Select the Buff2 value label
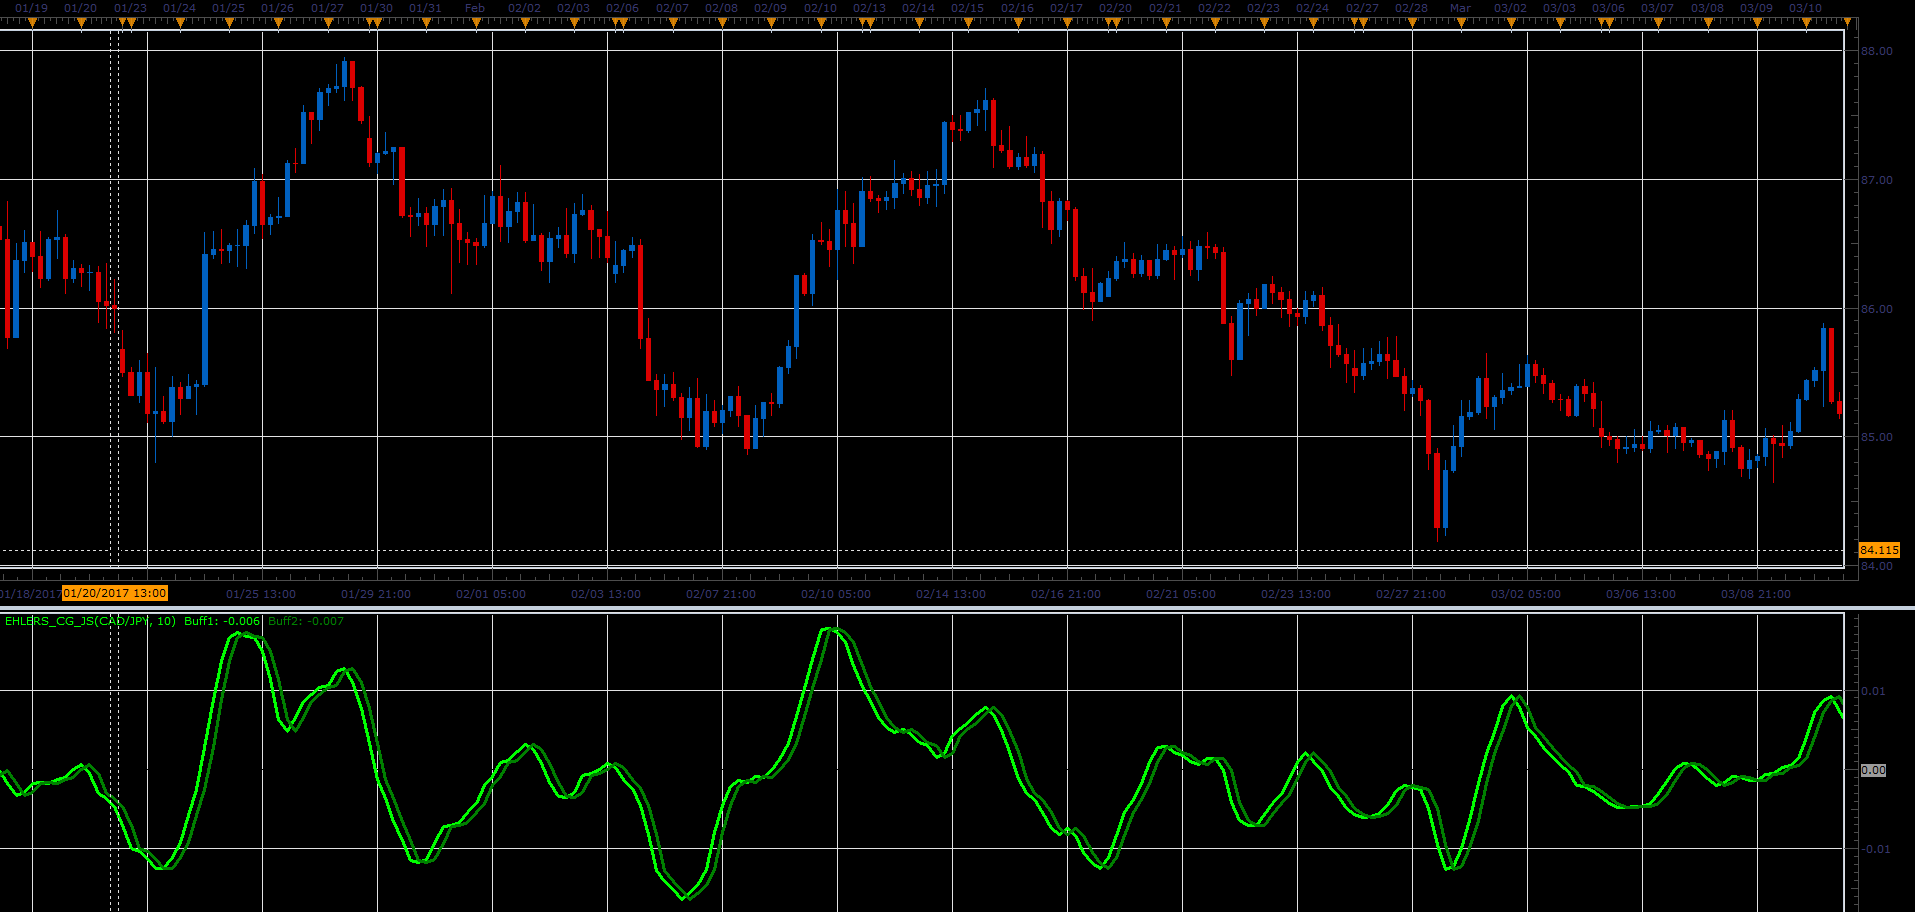This screenshot has height=912, width=1915. (306, 621)
